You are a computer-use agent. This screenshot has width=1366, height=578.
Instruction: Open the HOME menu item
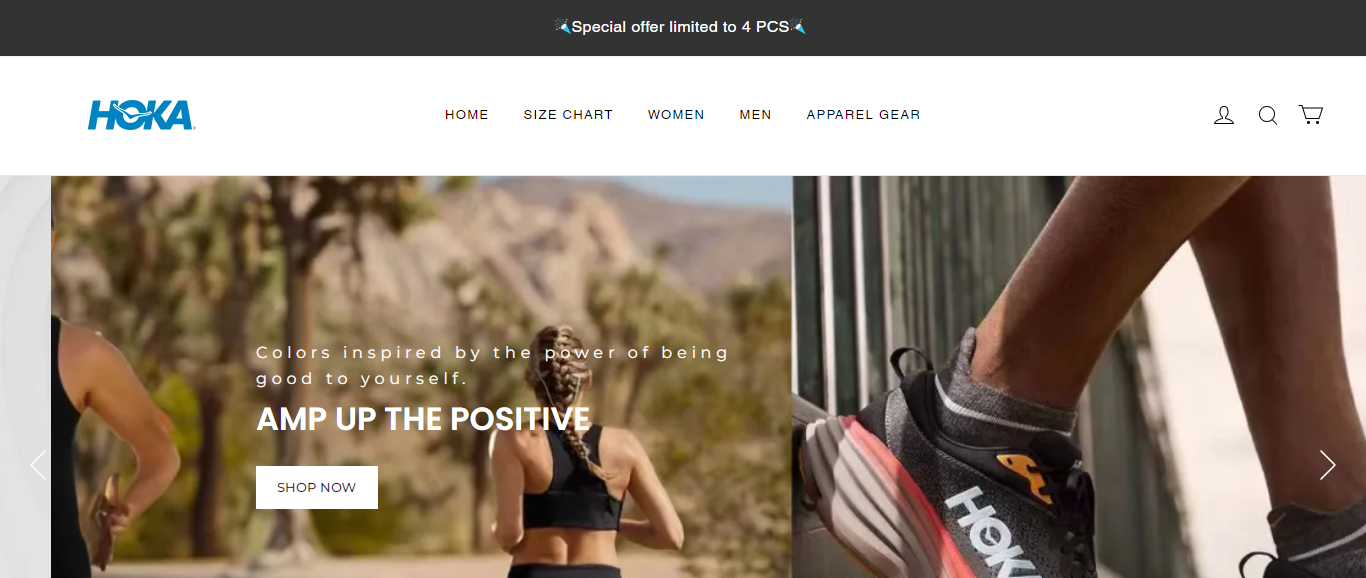point(467,115)
